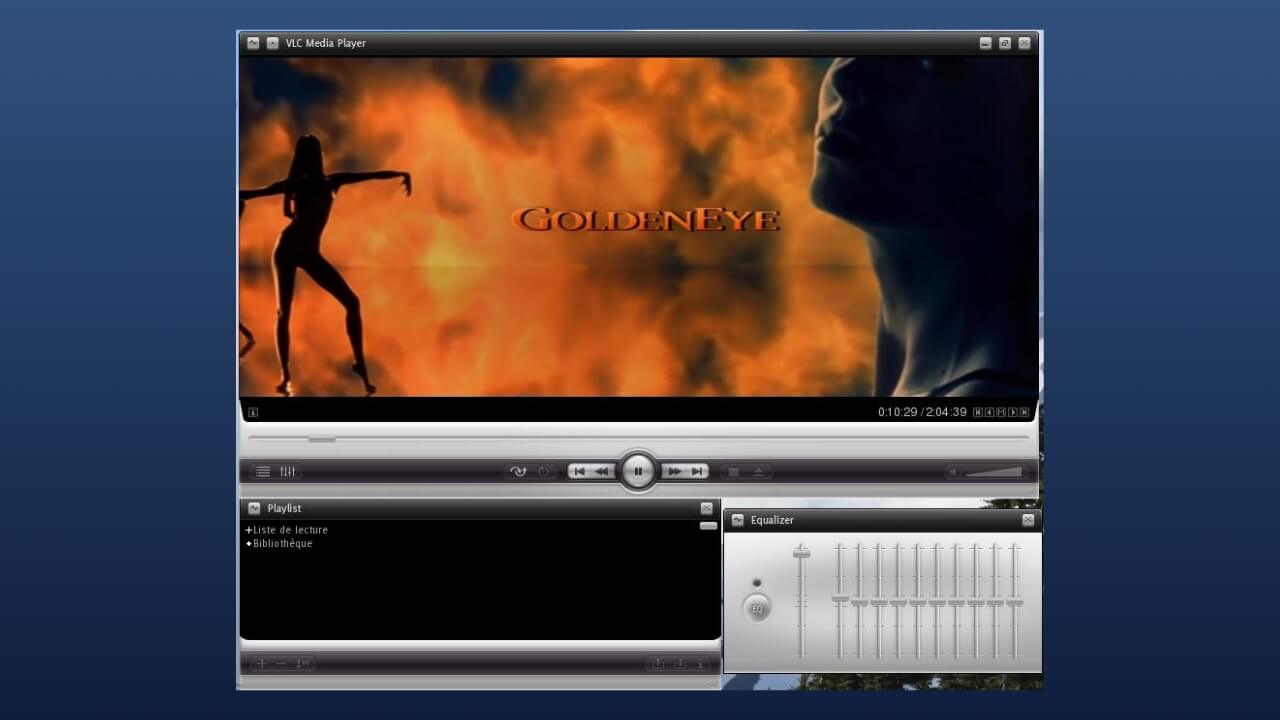The height and width of the screenshot is (720, 1280).
Task: Open the Equalizer window title icon menu
Action: 738,520
